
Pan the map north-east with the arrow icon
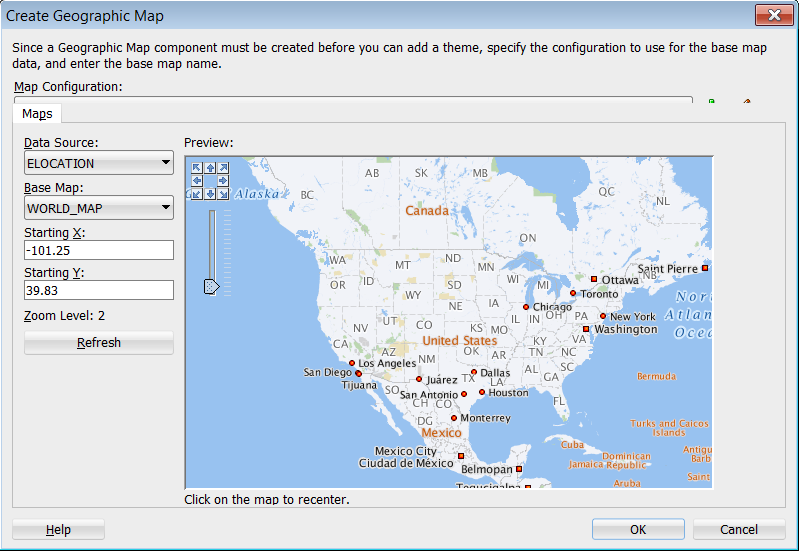(223, 168)
